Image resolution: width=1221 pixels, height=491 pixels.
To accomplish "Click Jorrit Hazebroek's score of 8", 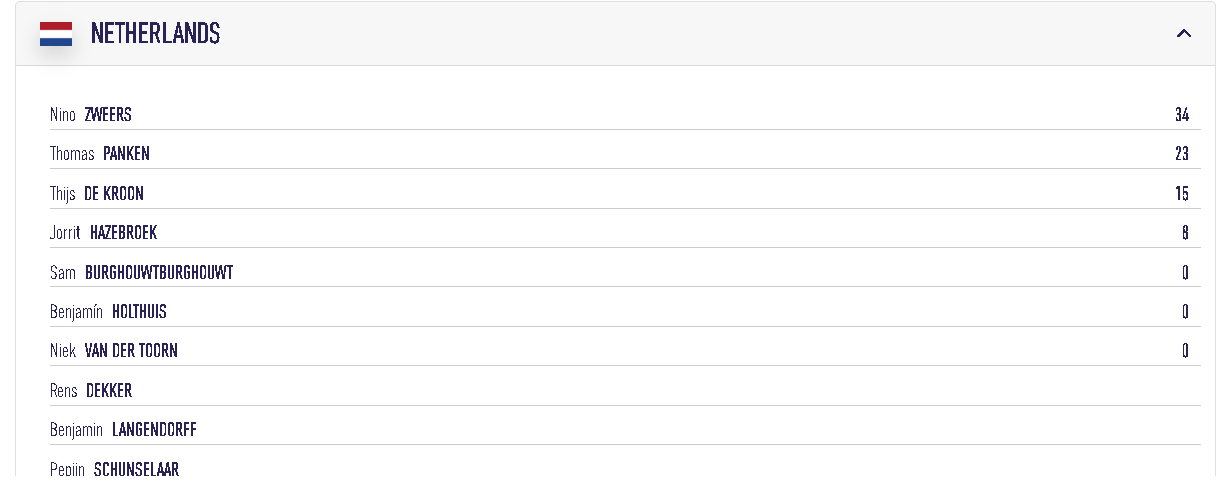I will (1185, 233).
